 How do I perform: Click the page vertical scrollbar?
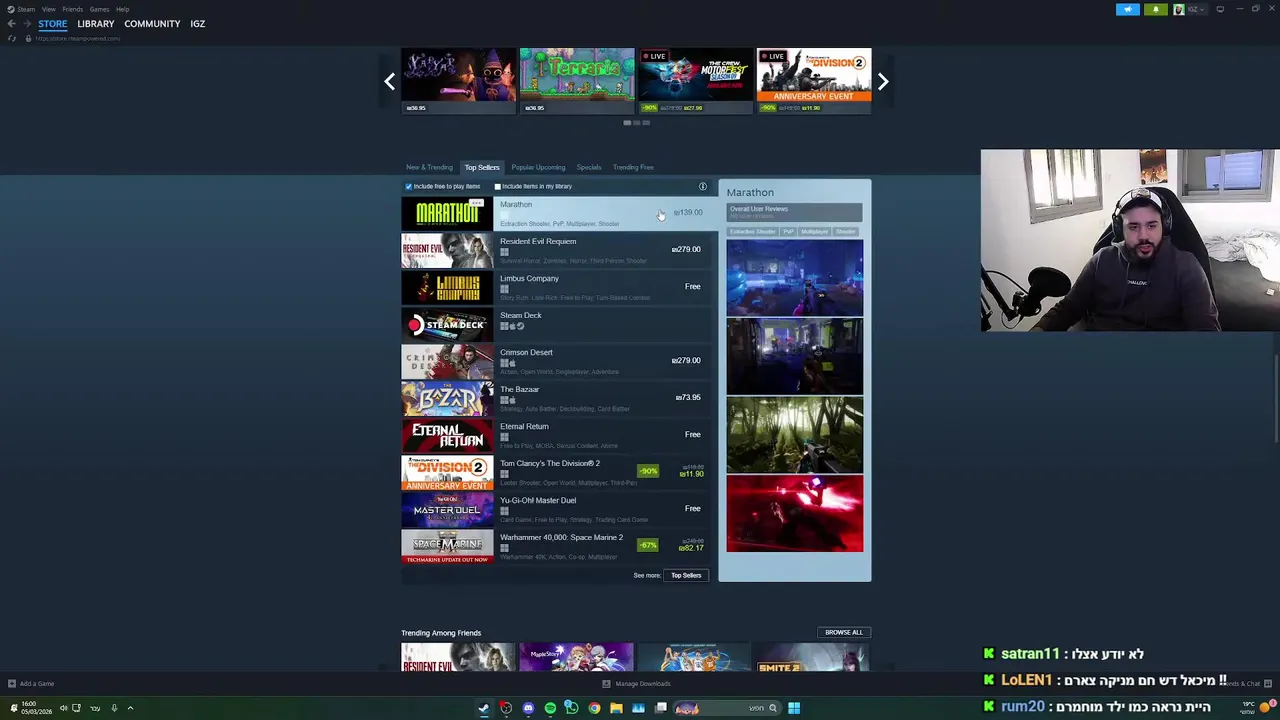[1274, 397]
